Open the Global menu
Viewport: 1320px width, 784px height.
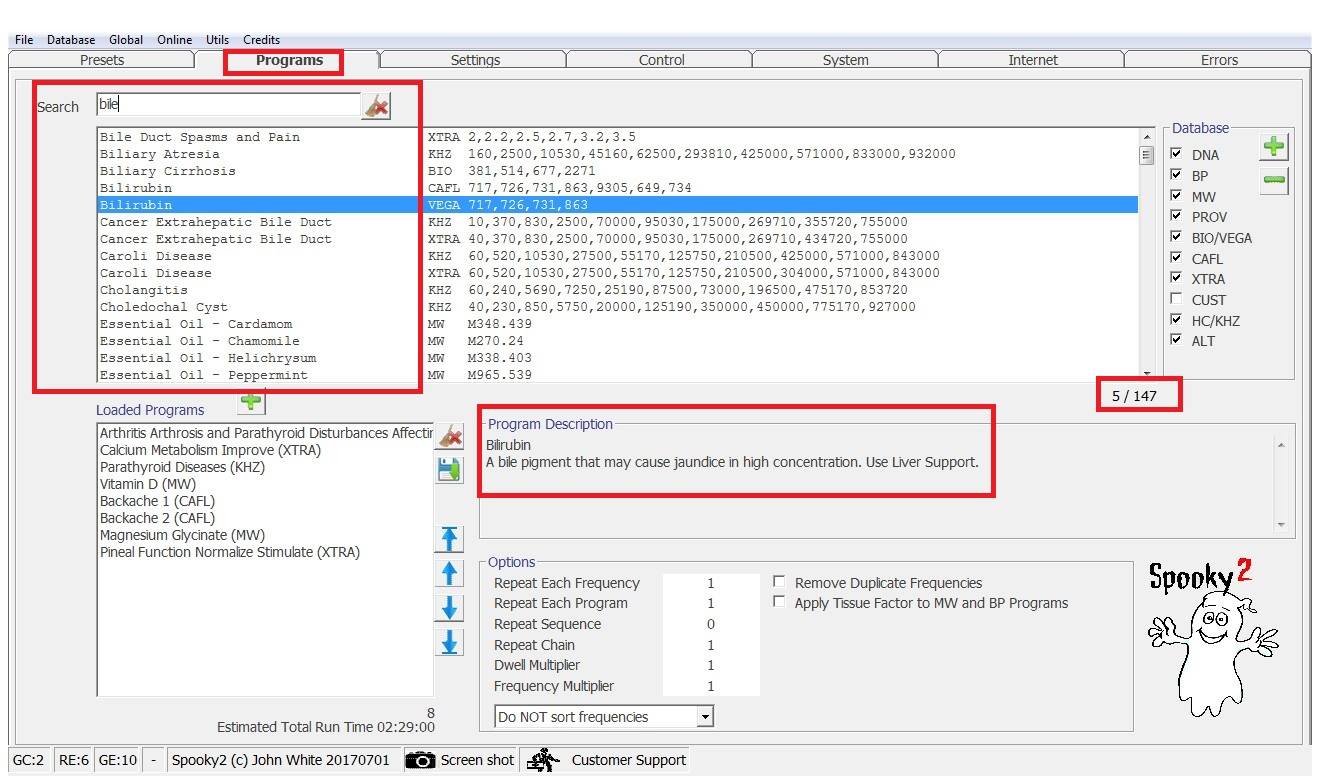tap(126, 40)
